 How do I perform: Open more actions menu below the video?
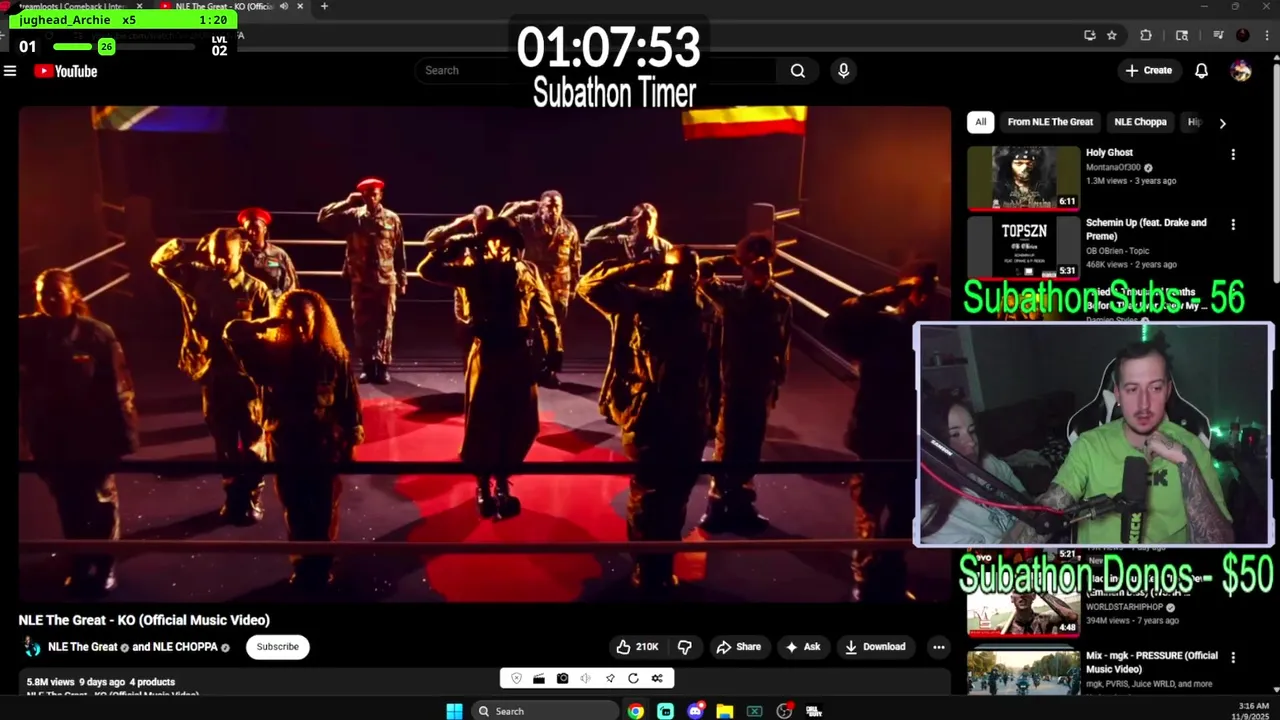point(938,647)
